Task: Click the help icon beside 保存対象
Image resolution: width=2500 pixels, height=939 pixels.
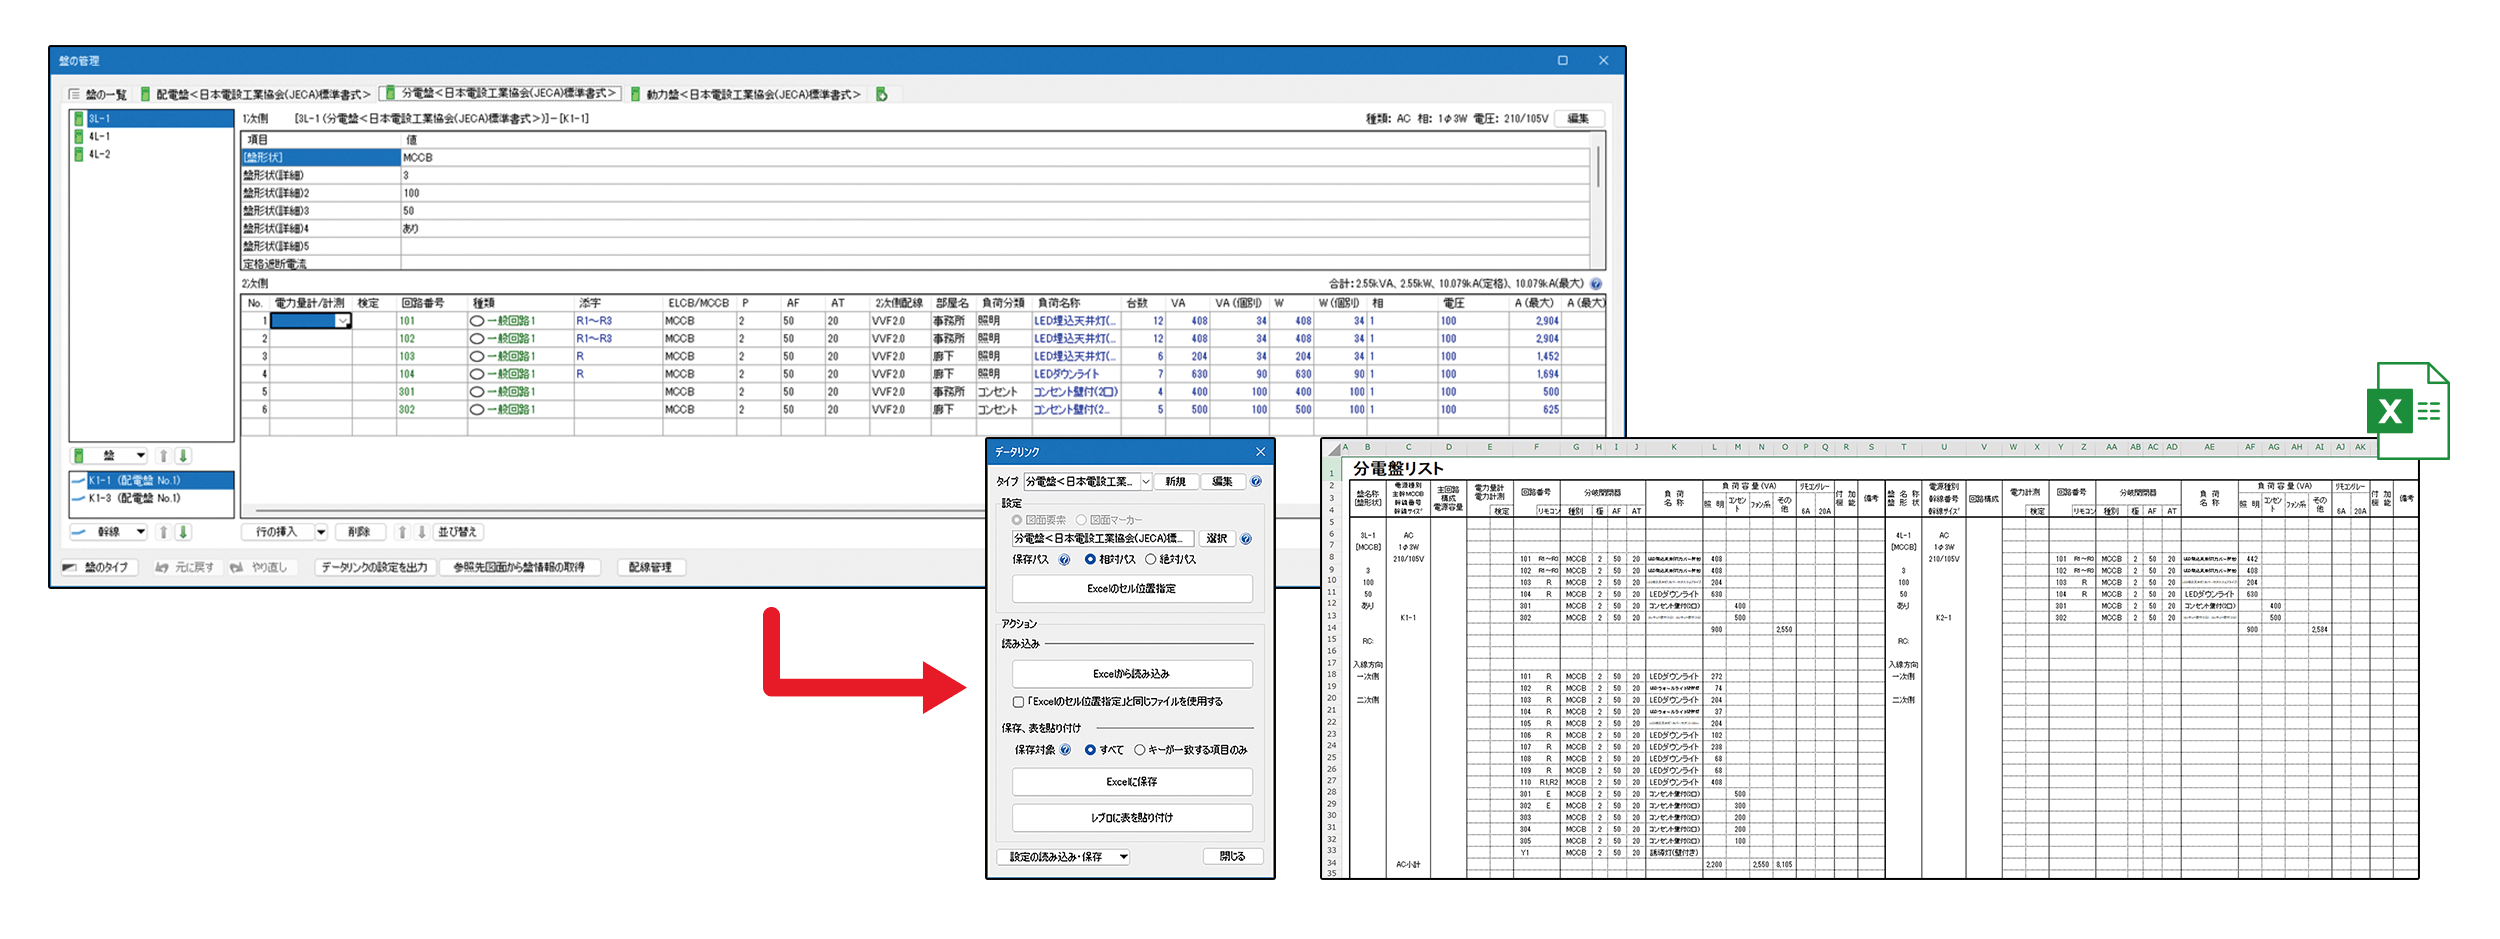Action: 1065,750
